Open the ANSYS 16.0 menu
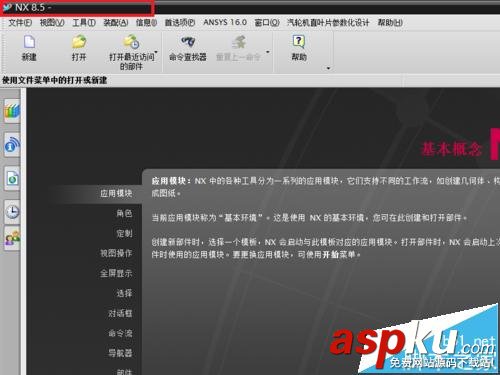Screen dimensions: 500x375 (x=225, y=22)
